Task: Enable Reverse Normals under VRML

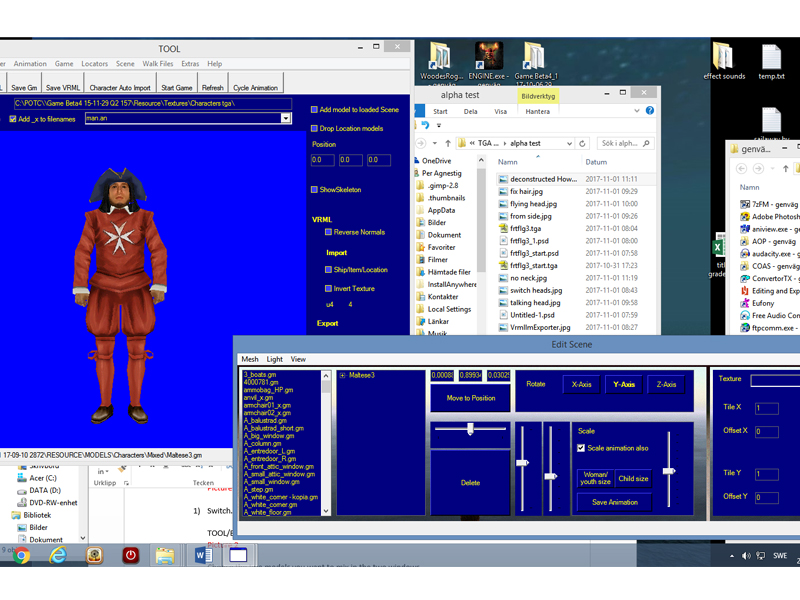Action: pyautogui.click(x=329, y=232)
